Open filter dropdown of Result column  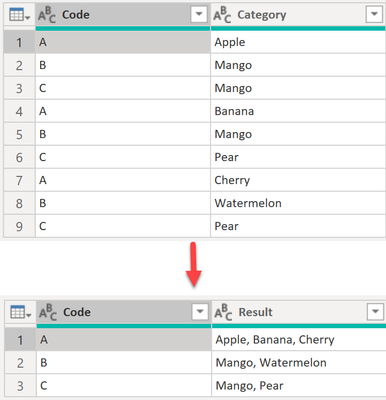375,312
